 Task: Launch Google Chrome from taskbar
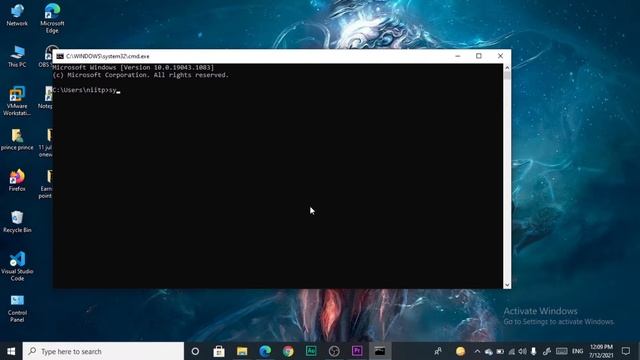click(x=288, y=351)
